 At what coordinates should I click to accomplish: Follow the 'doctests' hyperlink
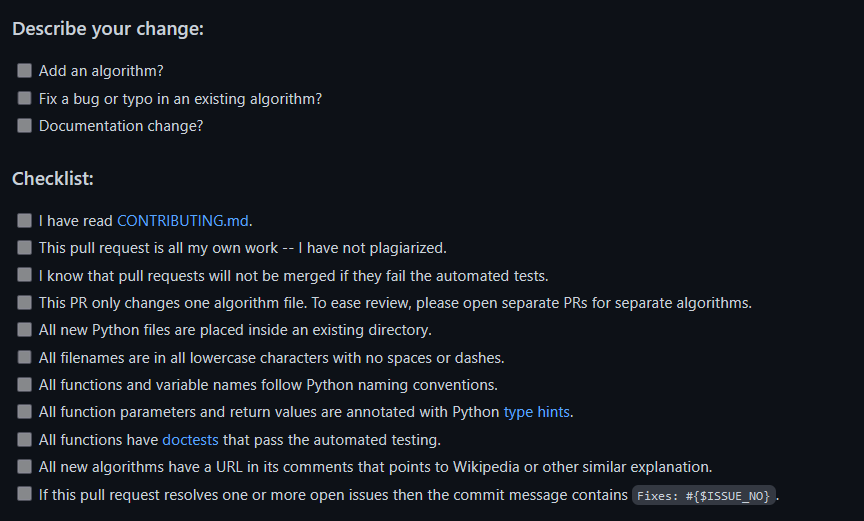[190, 440]
